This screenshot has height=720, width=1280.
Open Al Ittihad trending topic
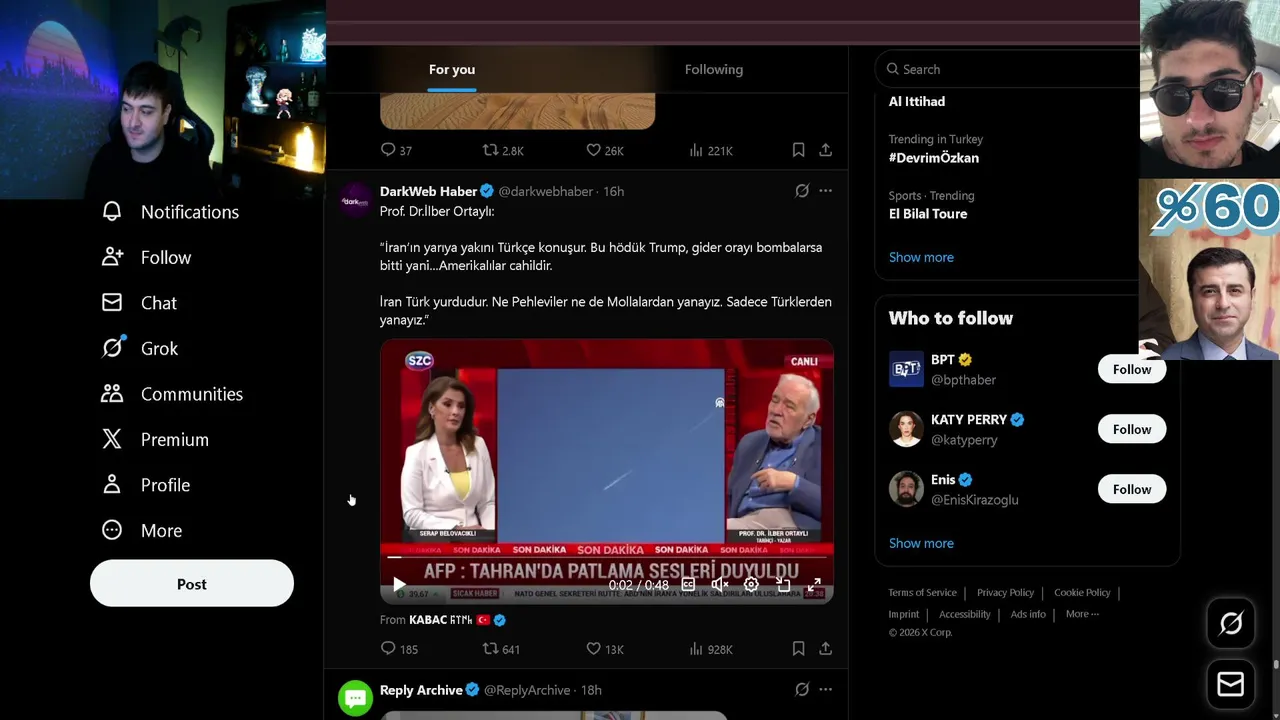(917, 101)
